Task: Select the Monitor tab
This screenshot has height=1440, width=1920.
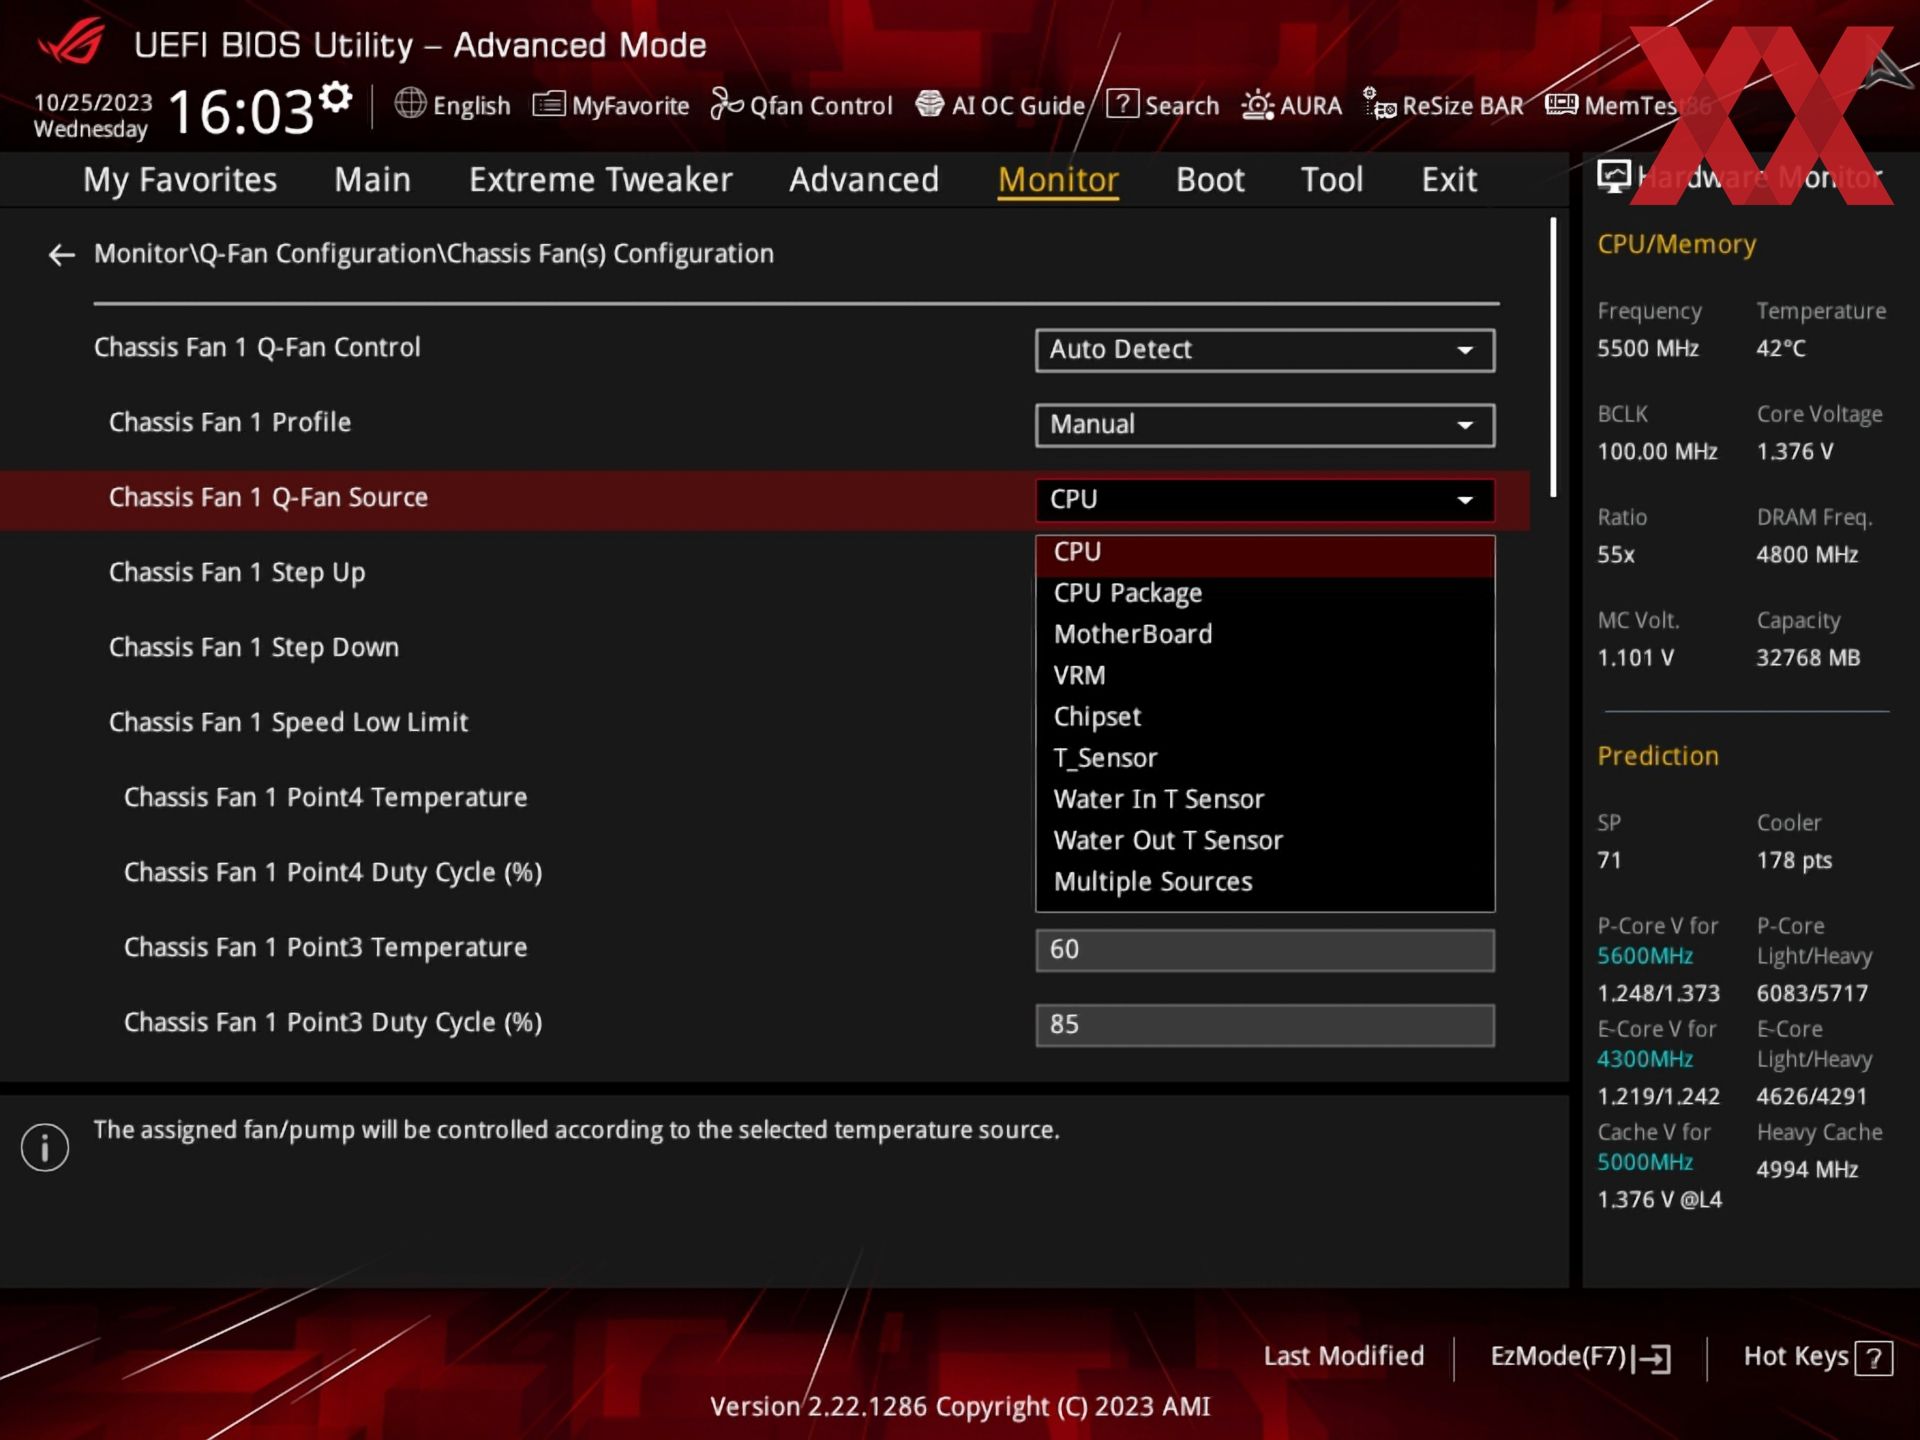Action: (x=1058, y=180)
